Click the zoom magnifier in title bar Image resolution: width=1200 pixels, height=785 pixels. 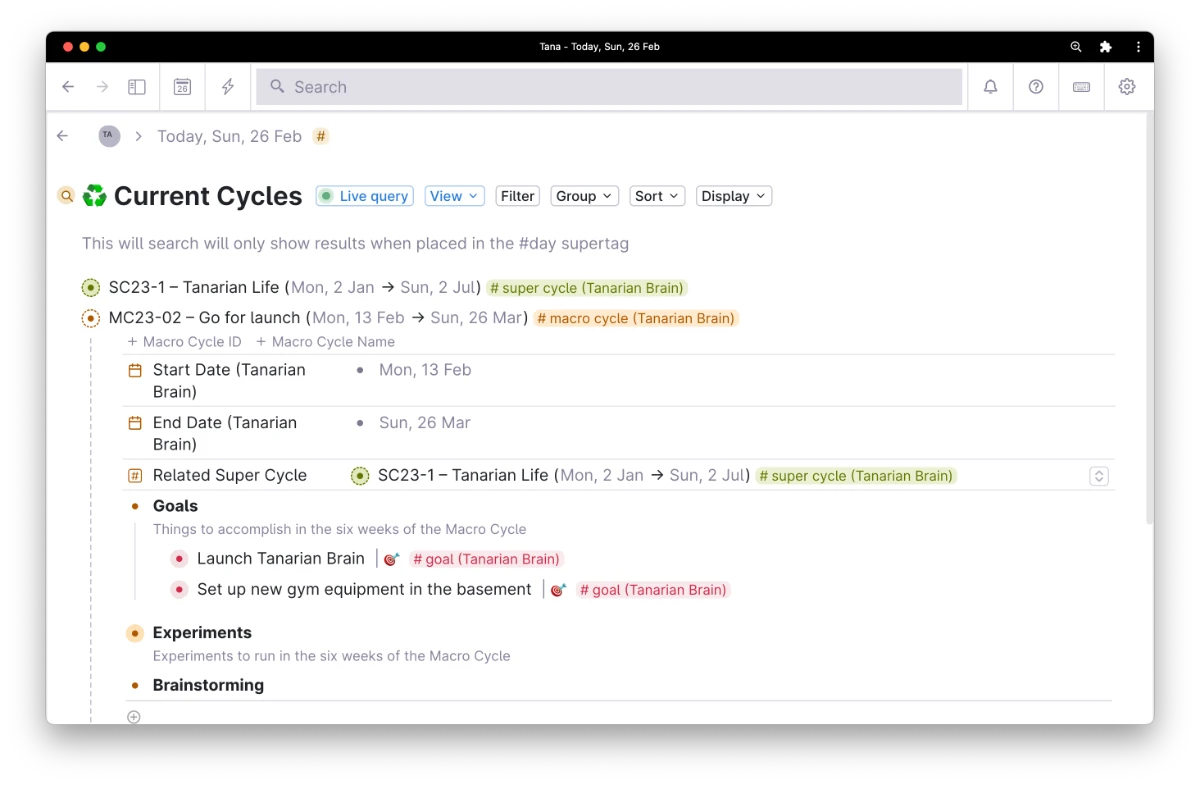click(1076, 47)
